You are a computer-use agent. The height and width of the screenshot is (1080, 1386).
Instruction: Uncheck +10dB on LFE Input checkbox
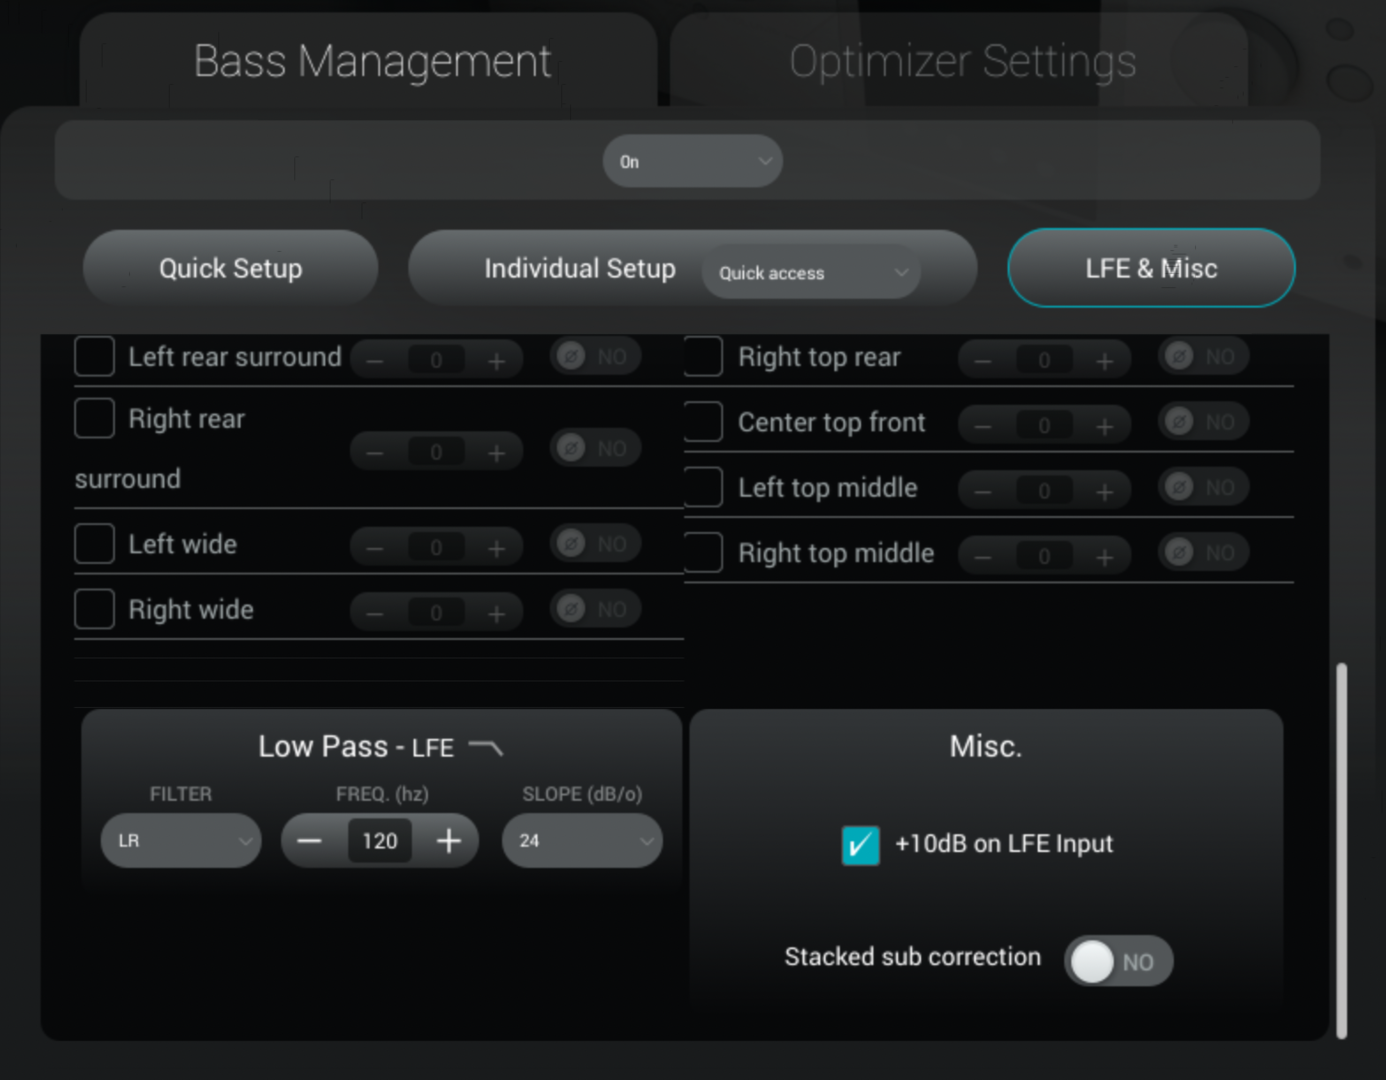coord(861,845)
